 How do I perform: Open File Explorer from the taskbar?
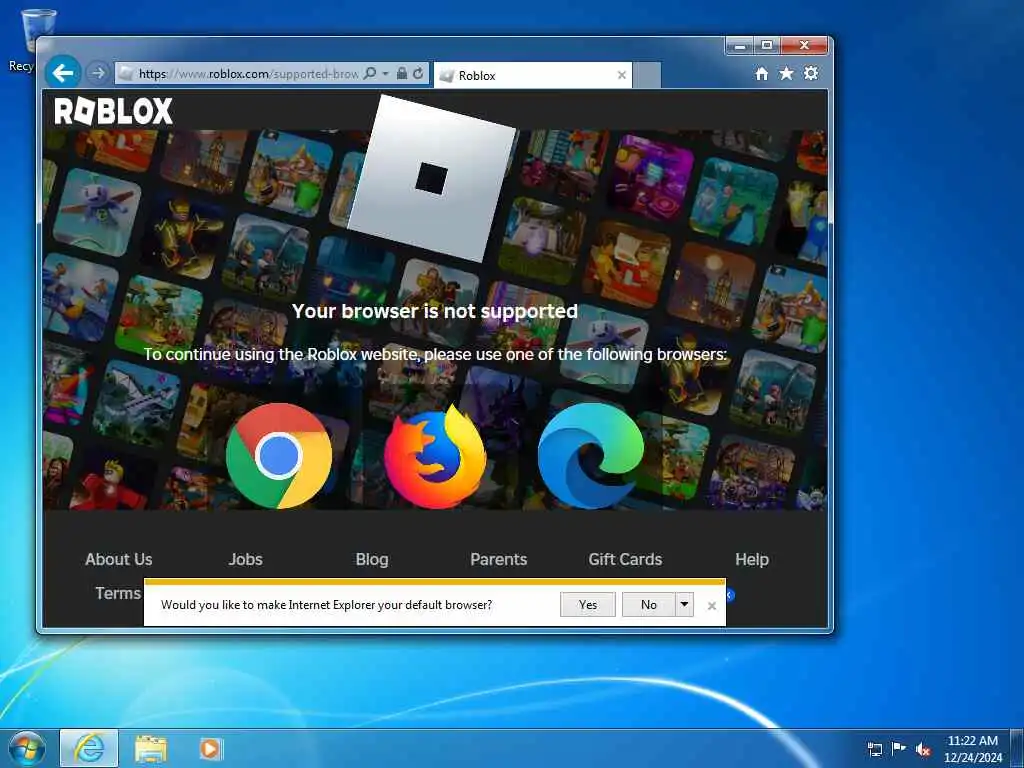[151, 749]
